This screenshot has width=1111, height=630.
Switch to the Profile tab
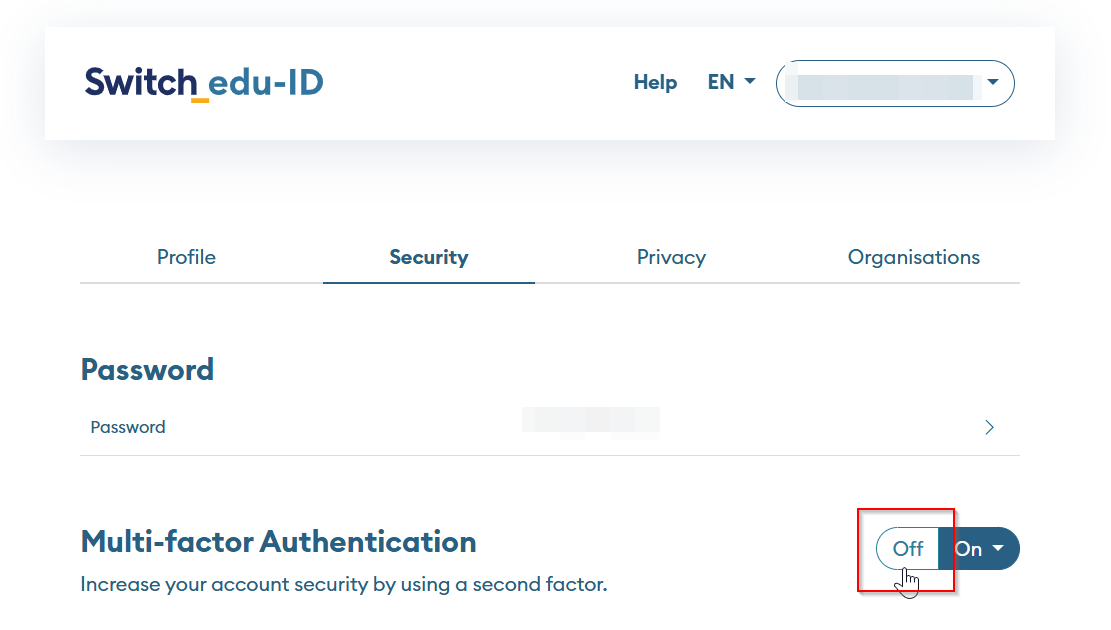(x=186, y=257)
